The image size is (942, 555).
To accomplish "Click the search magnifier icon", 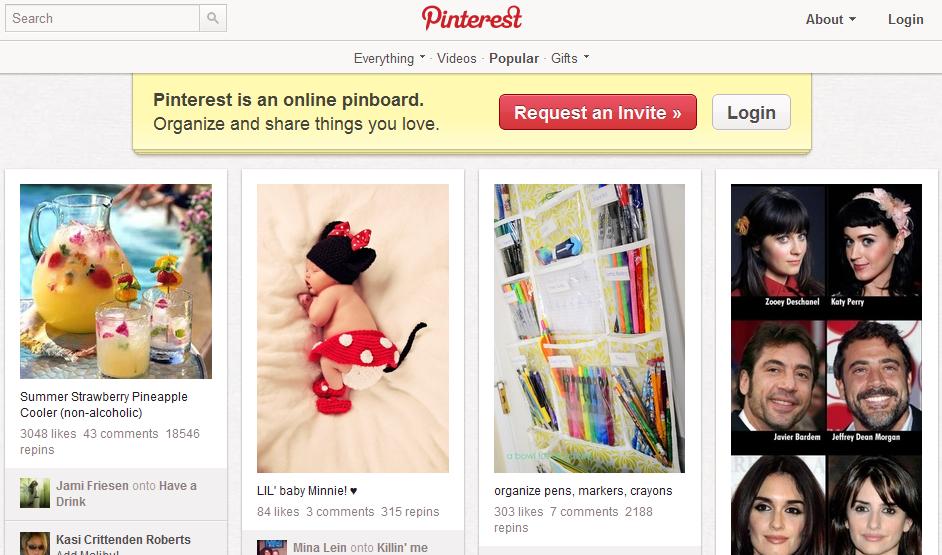I will pyautogui.click(x=213, y=18).
